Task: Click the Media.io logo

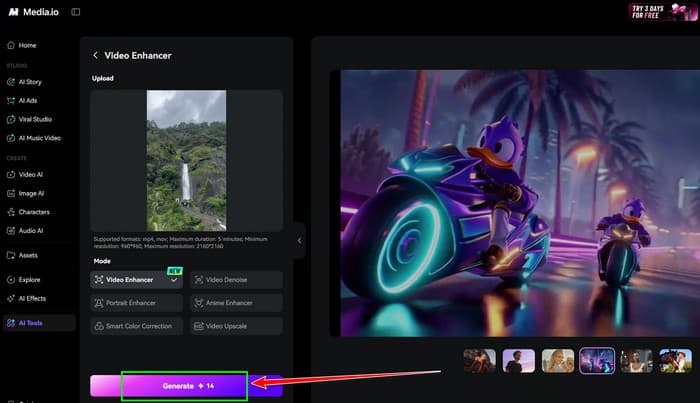Action: (33, 12)
